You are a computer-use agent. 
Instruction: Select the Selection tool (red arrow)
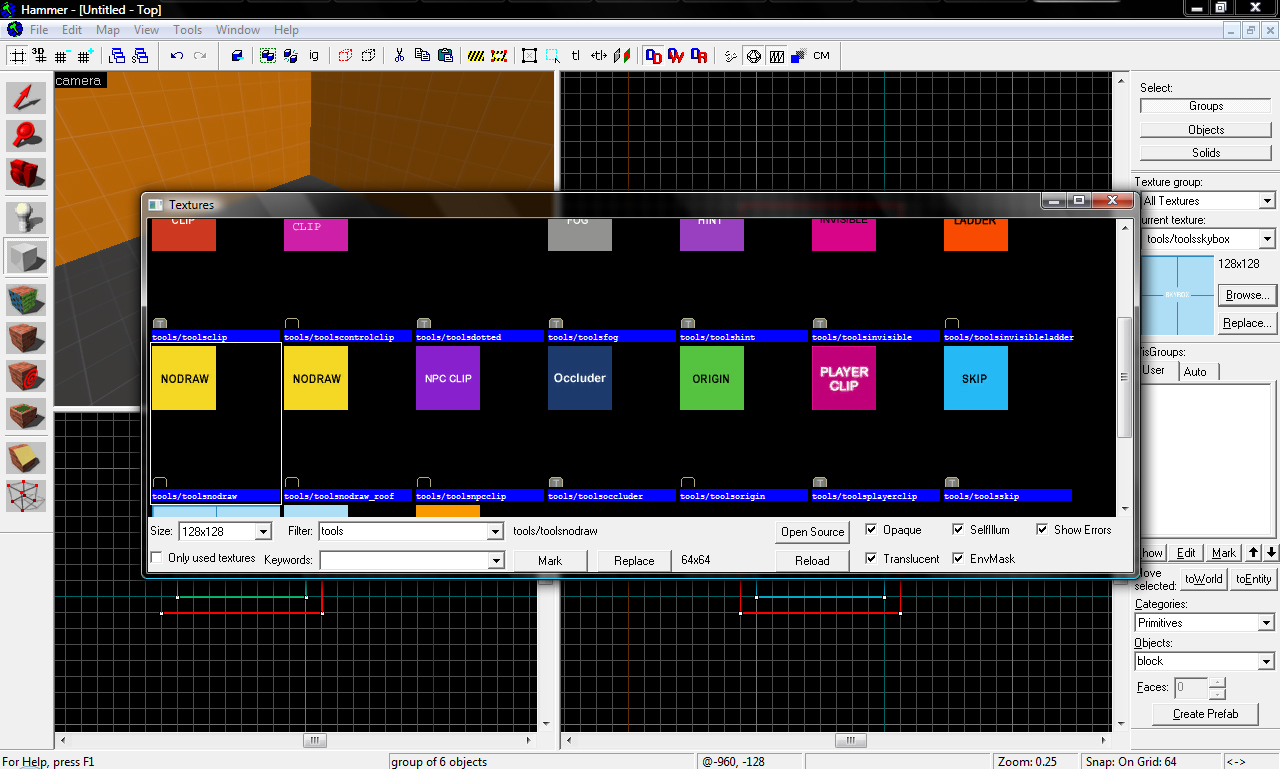pyautogui.click(x=27, y=98)
